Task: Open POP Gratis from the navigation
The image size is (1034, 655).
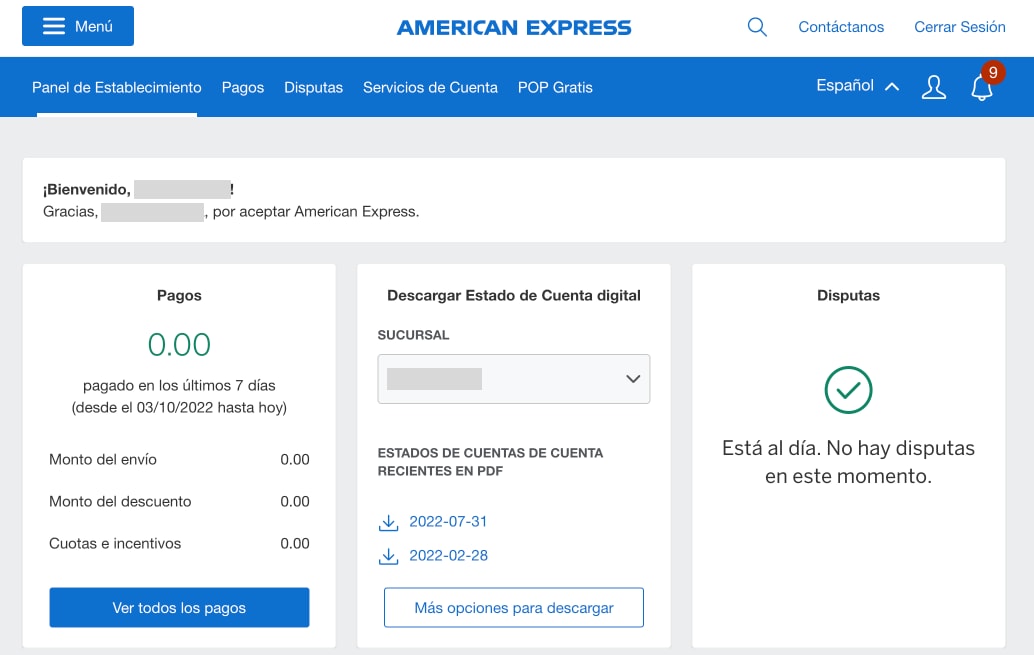Action: coord(555,87)
